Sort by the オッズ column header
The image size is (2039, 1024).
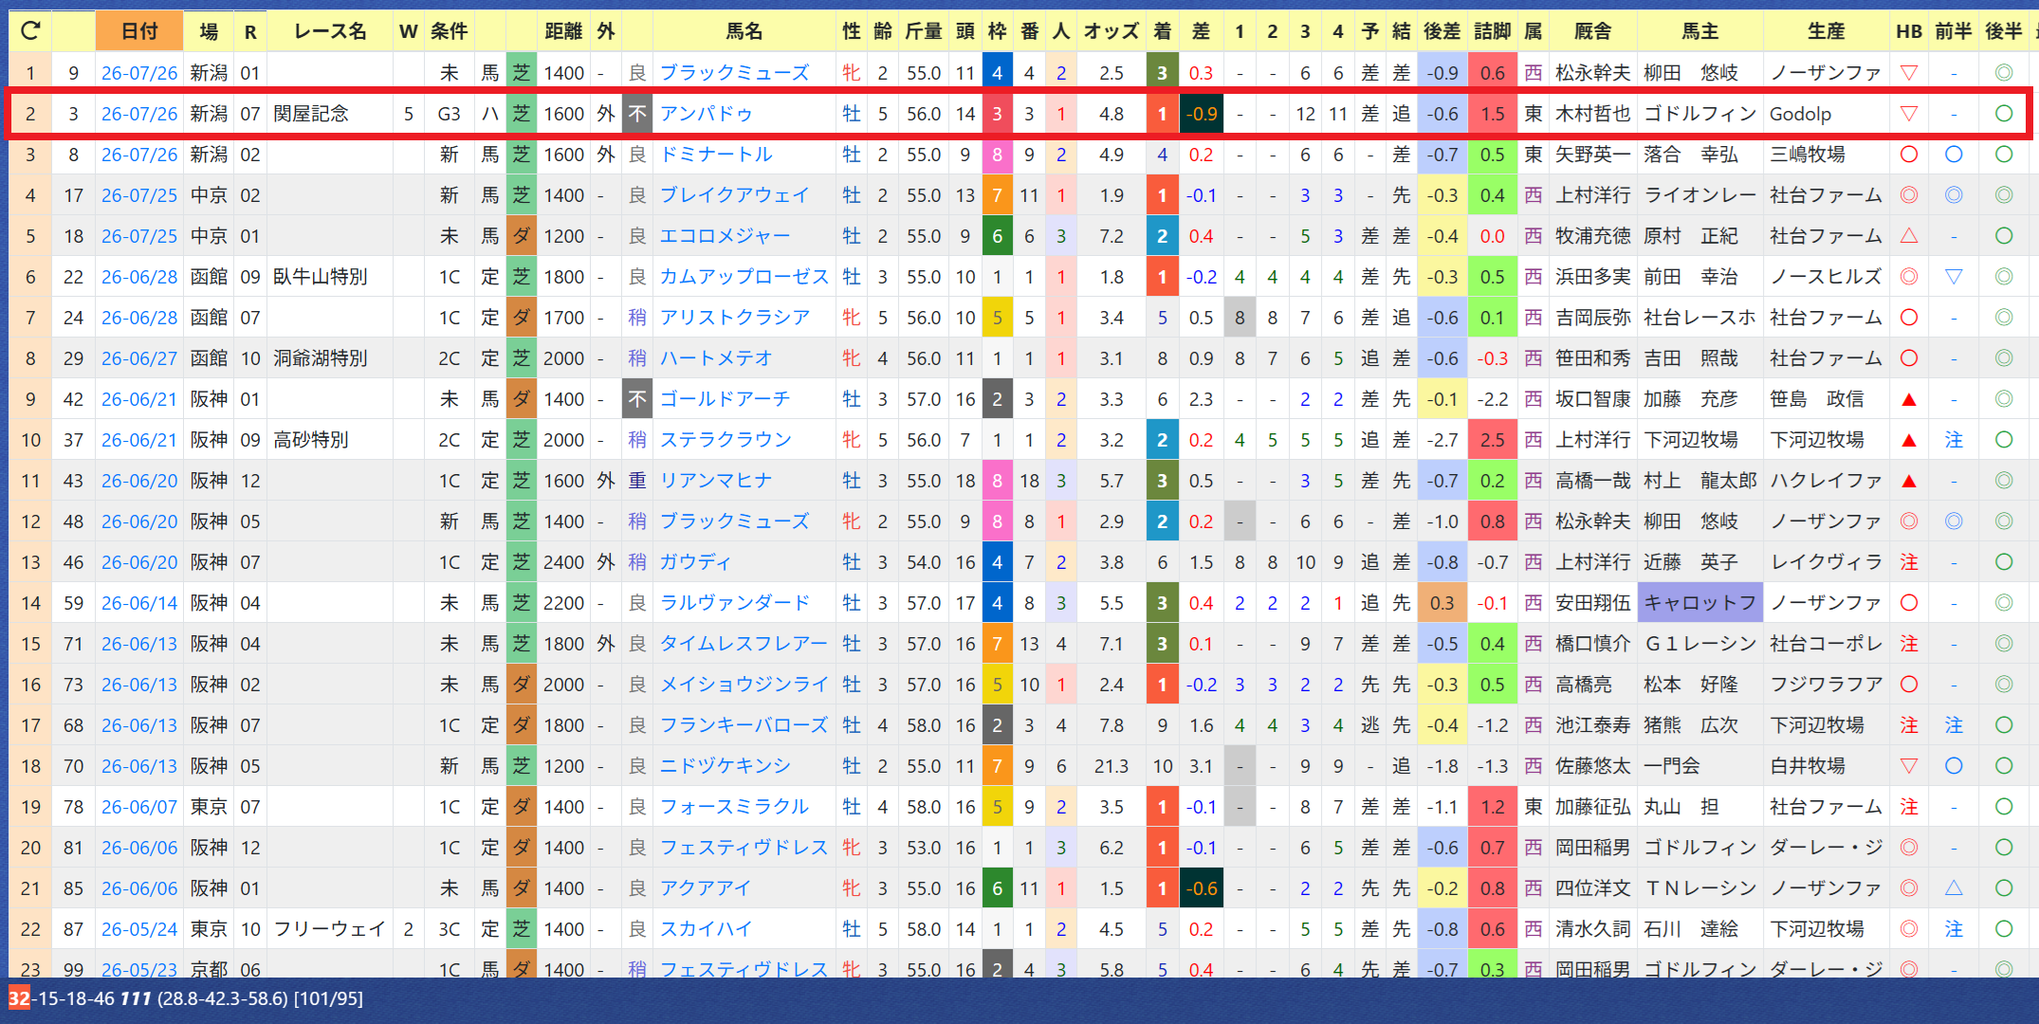pyautogui.click(x=1110, y=31)
